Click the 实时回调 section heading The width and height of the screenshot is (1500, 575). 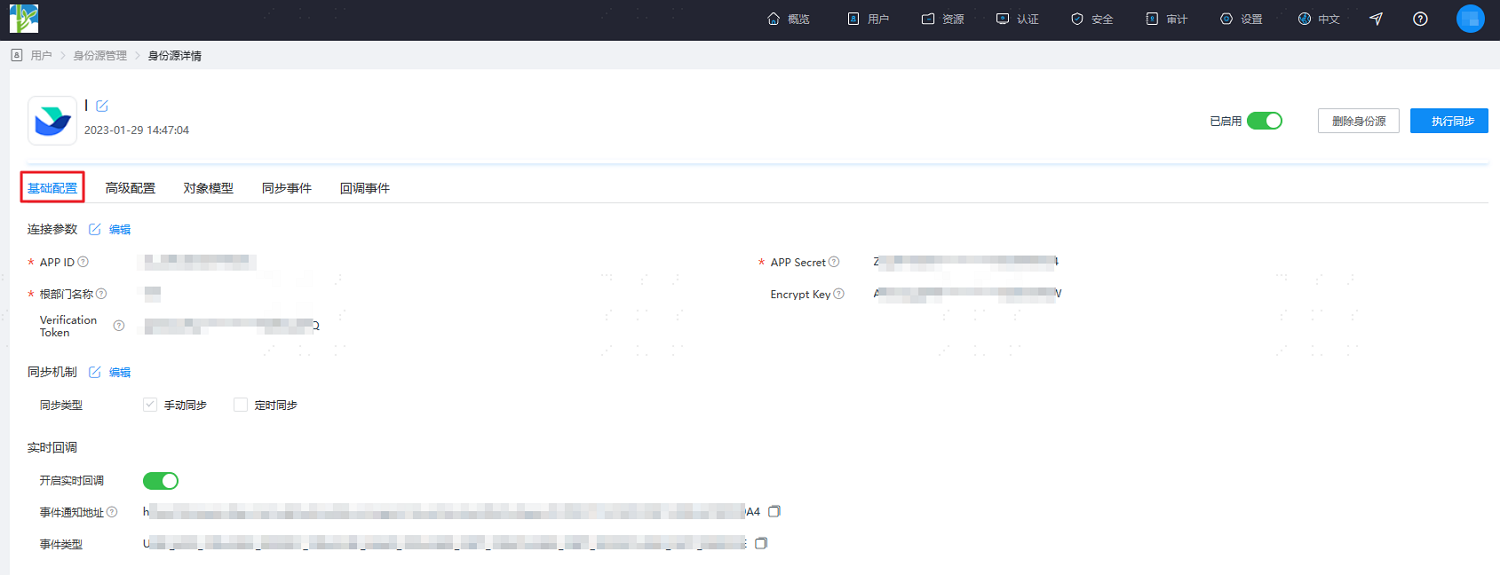(52, 447)
